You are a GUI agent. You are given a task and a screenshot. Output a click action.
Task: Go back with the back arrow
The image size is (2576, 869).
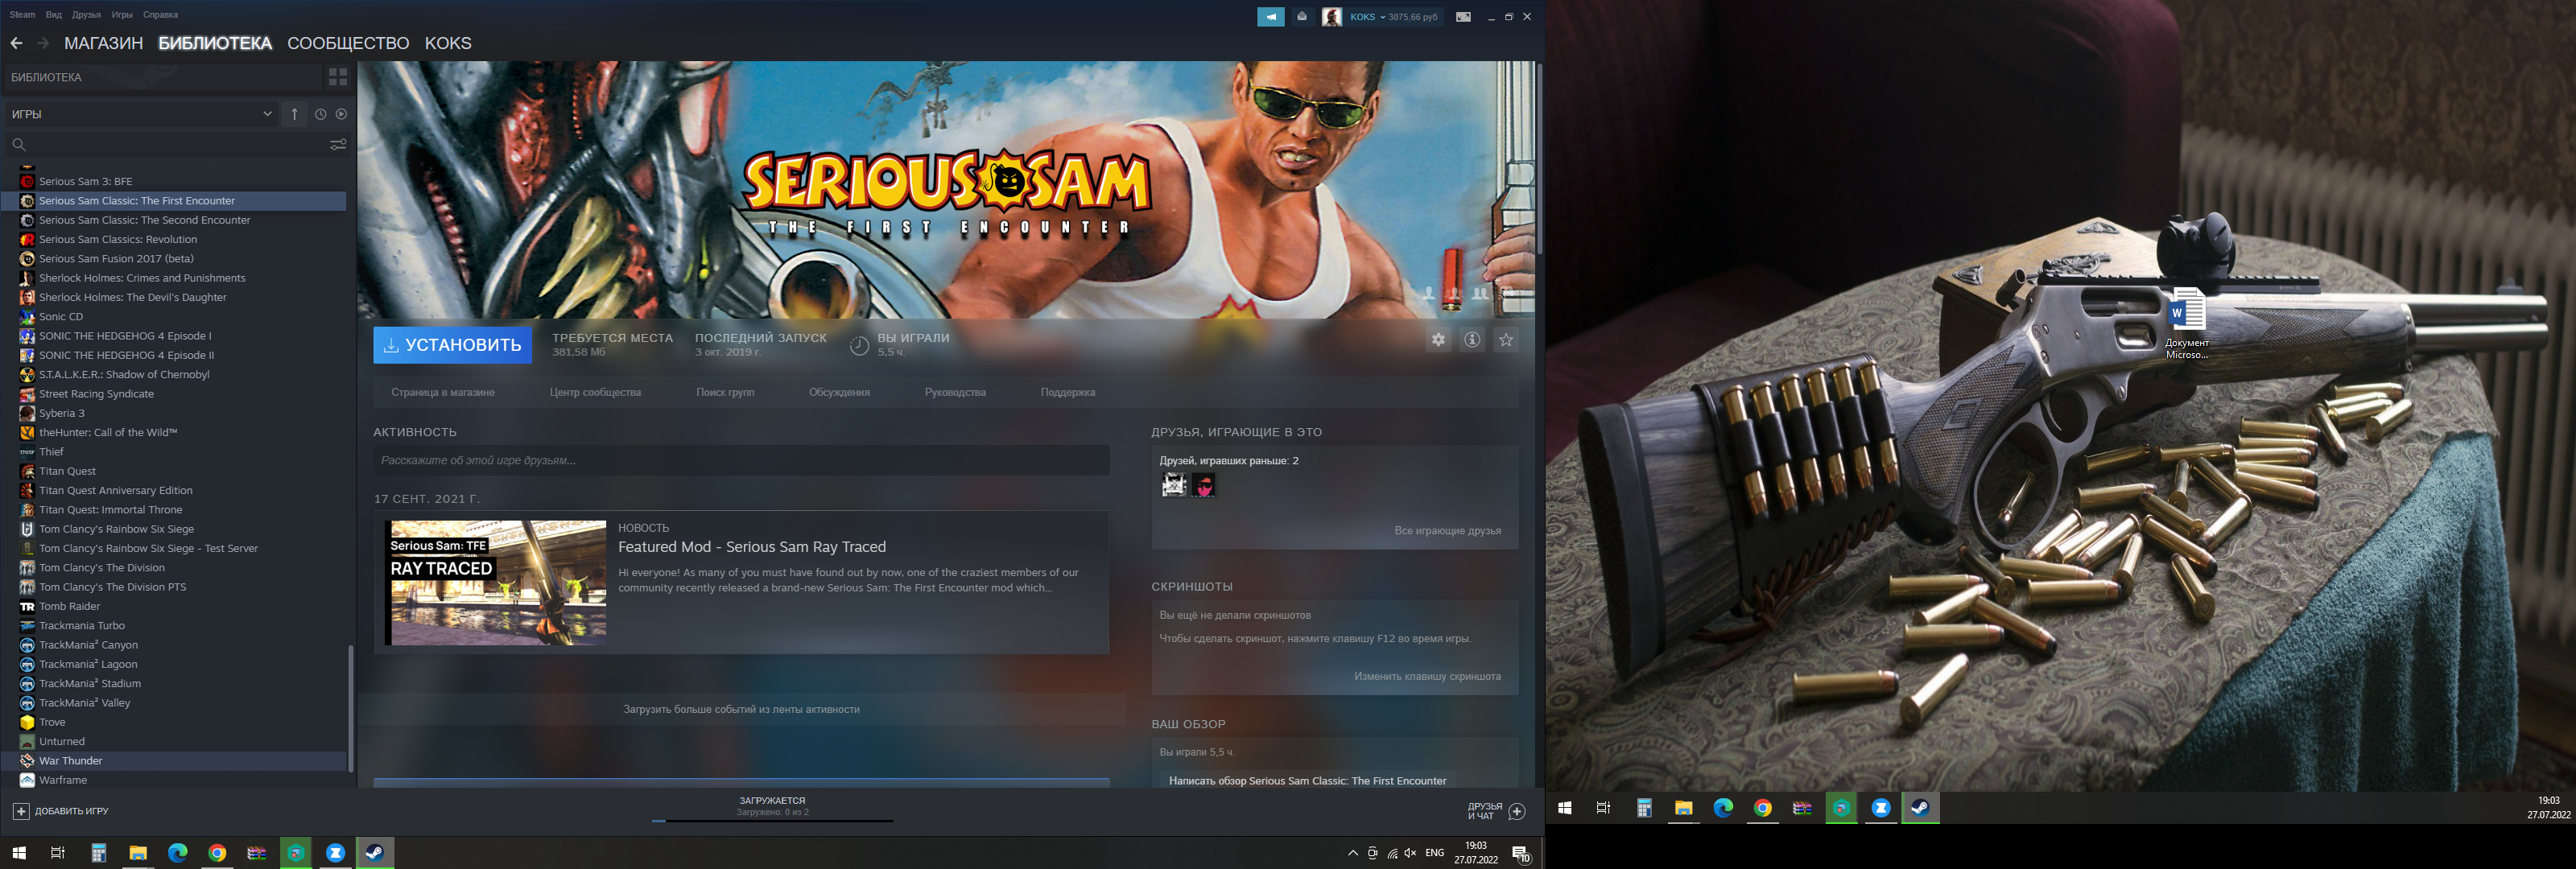click(16, 43)
